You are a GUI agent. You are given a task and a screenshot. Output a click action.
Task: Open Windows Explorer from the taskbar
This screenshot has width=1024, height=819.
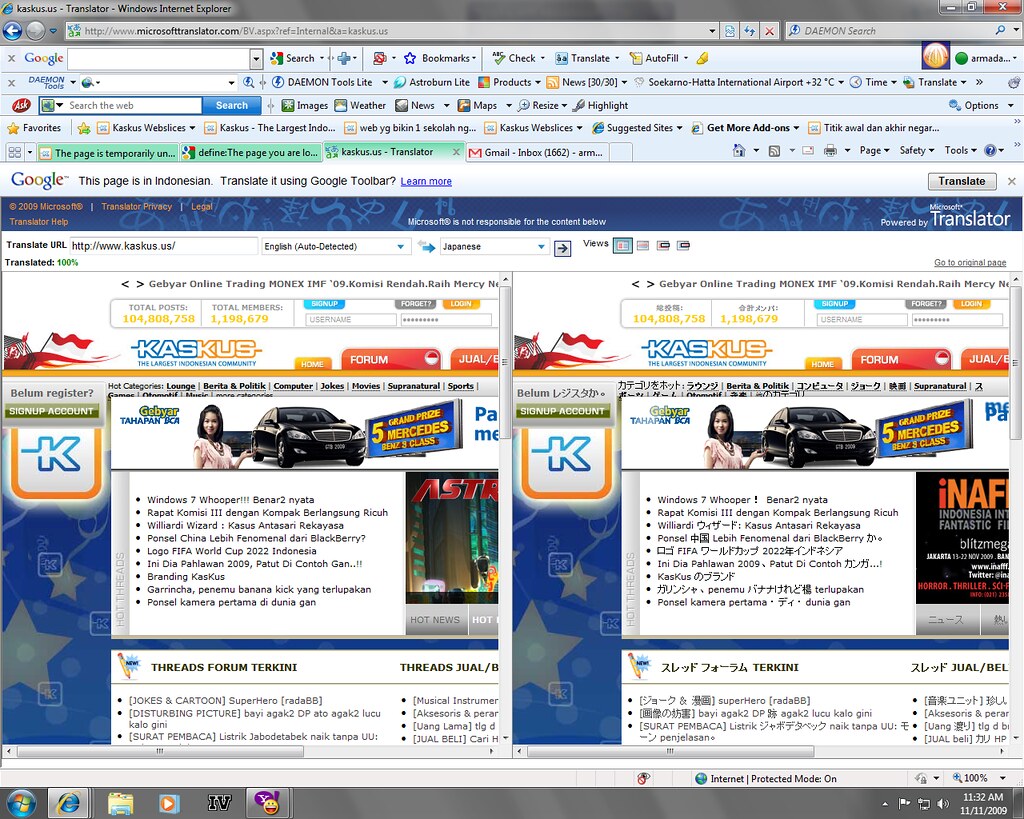click(121, 803)
